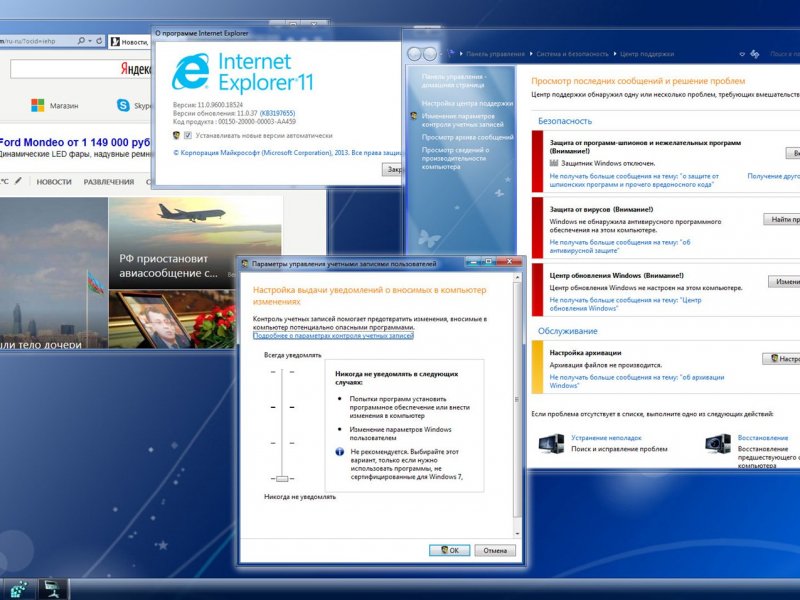800x600 pixels.
Task: Click OK in the UAC settings dialog
Action: (x=449, y=550)
